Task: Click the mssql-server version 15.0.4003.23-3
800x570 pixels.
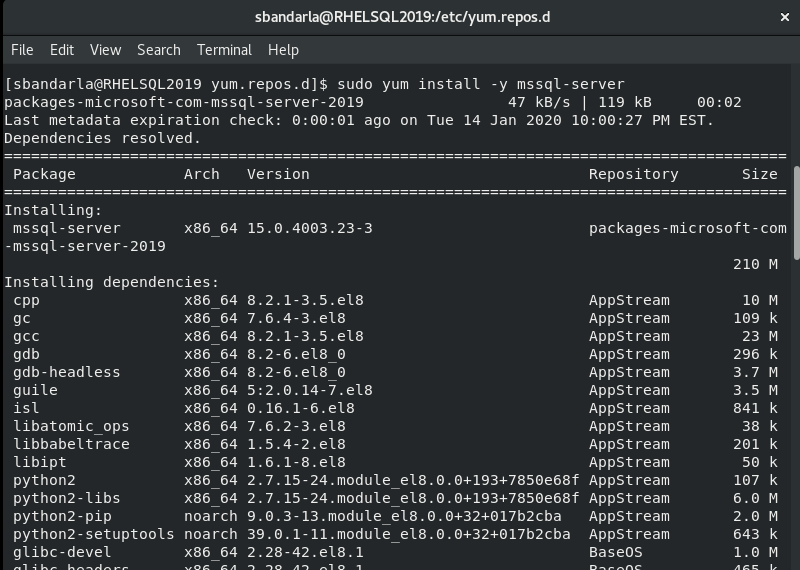Action: (x=309, y=228)
